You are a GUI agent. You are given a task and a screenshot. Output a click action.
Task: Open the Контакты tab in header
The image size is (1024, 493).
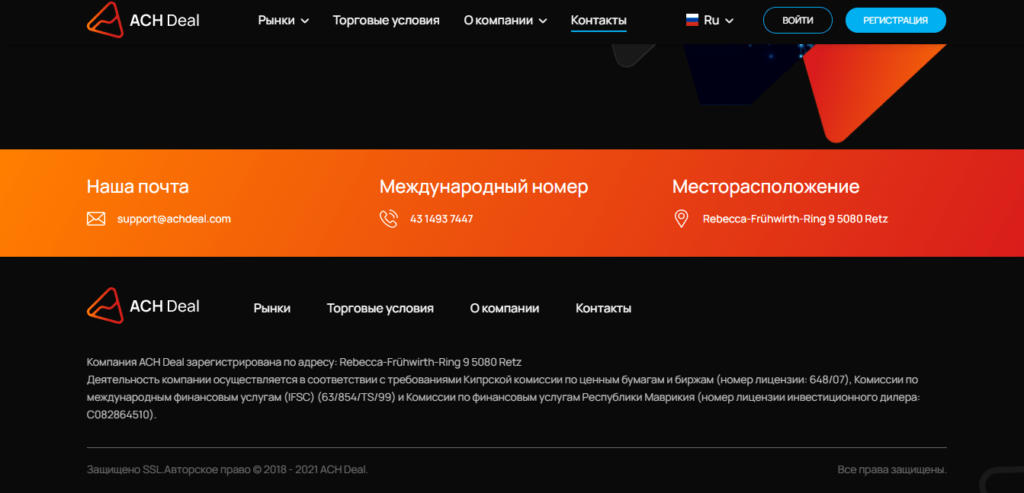(599, 20)
